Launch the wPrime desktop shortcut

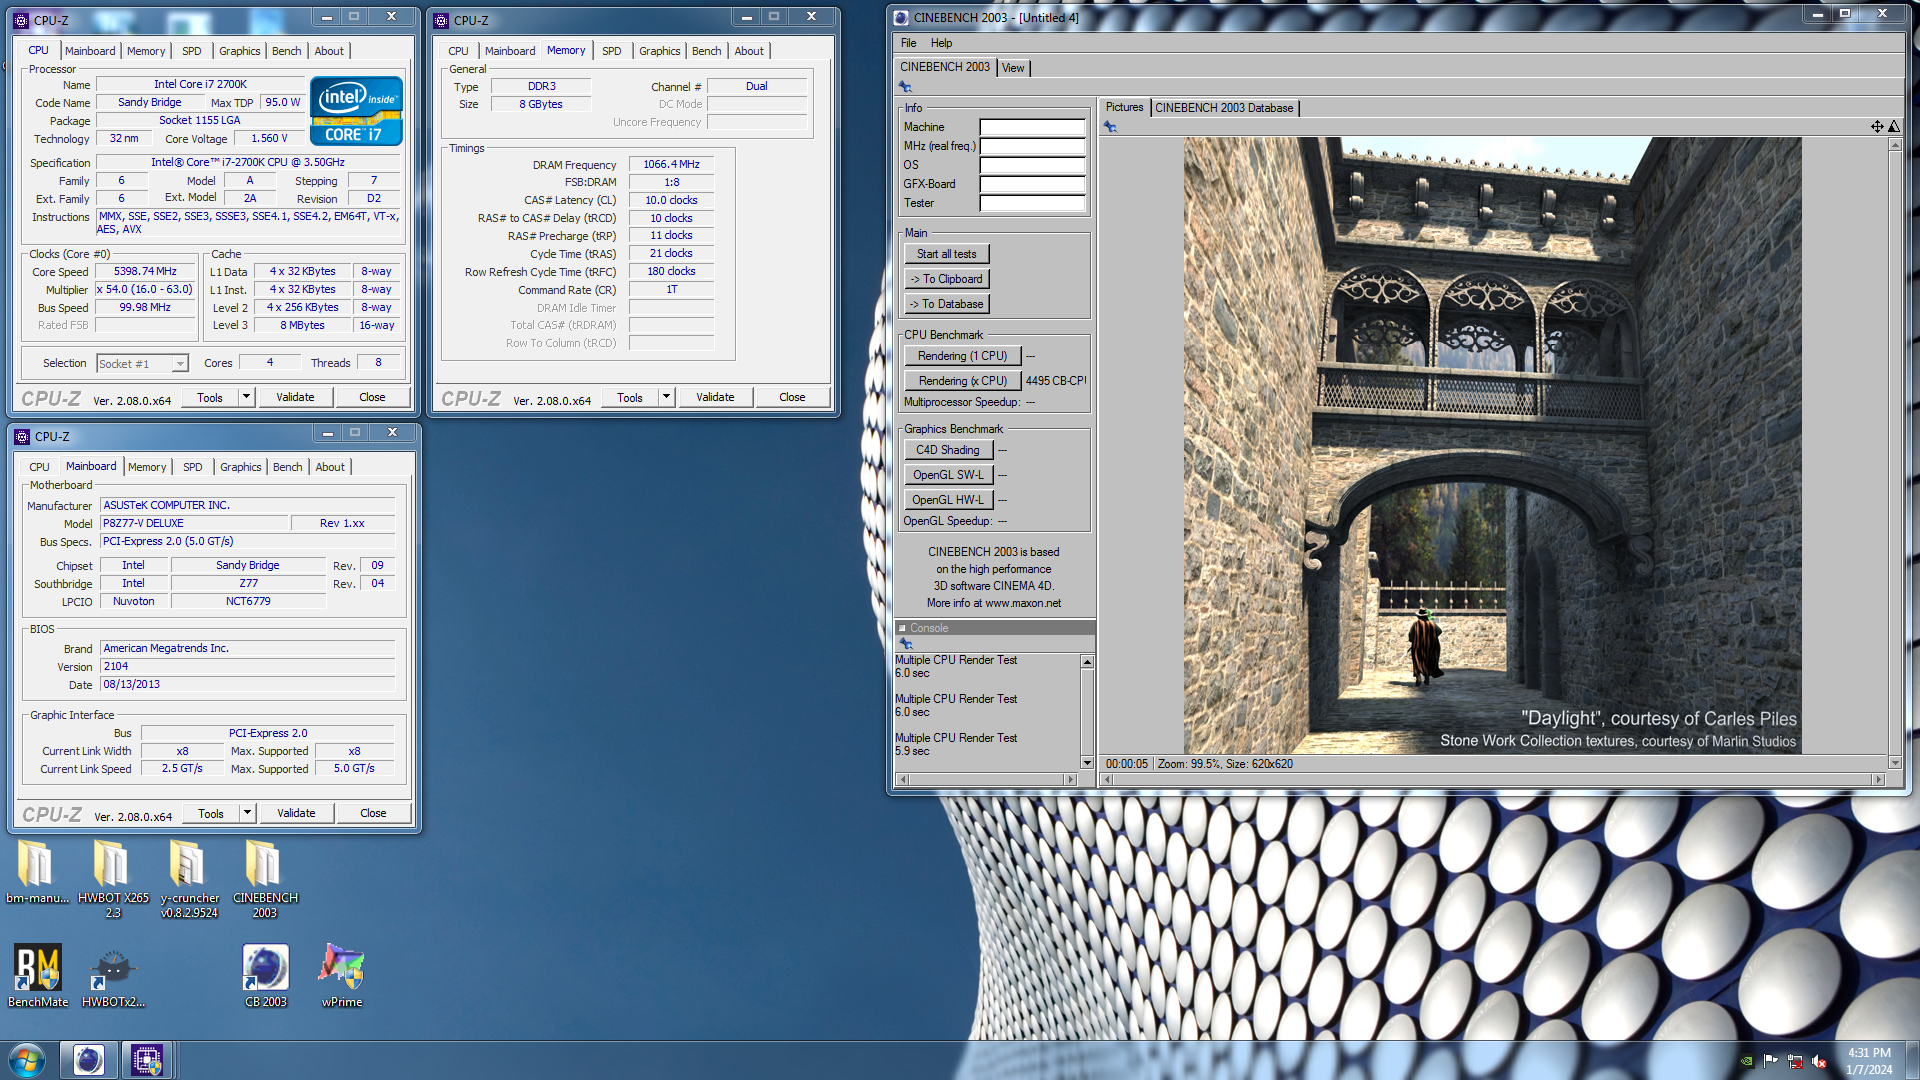pos(342,976)
